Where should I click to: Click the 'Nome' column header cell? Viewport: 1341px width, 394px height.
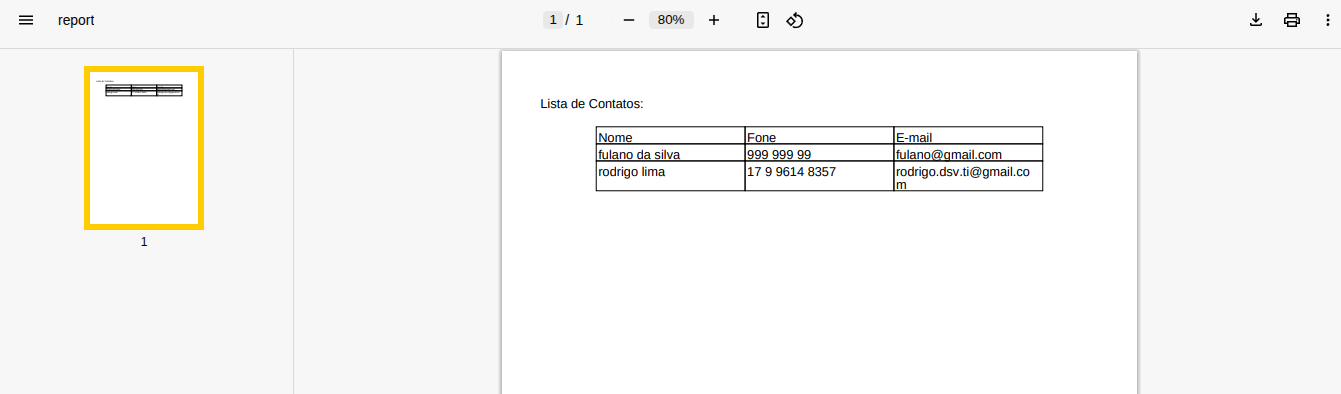pos(670,135)
